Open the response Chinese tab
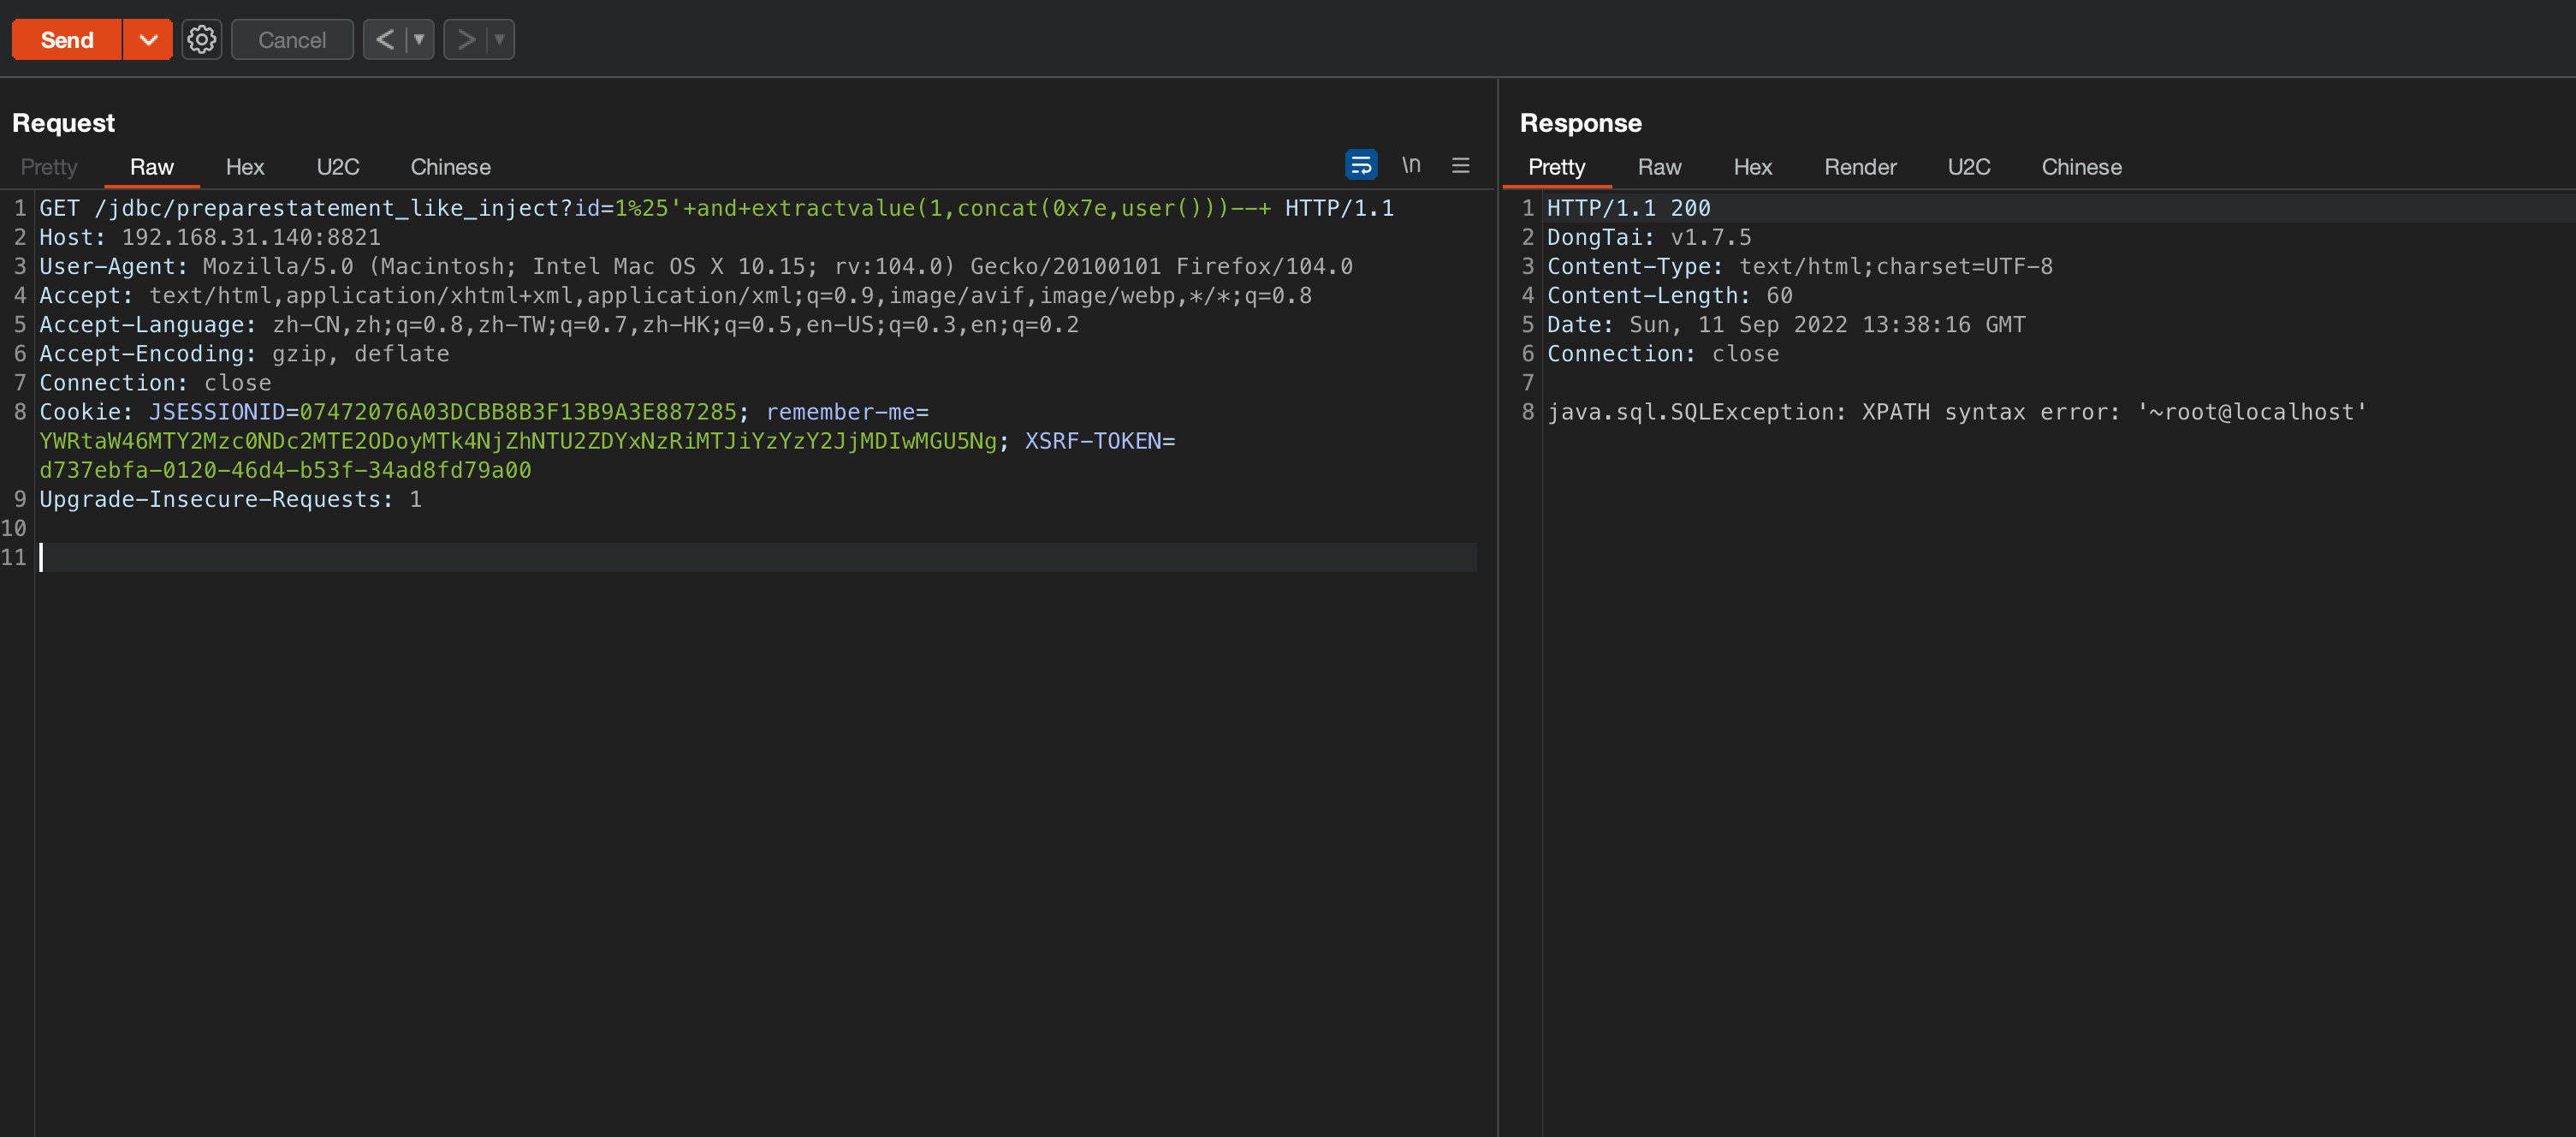The height and width of the screenshot is (1137, 2576). pos(2081,167)
